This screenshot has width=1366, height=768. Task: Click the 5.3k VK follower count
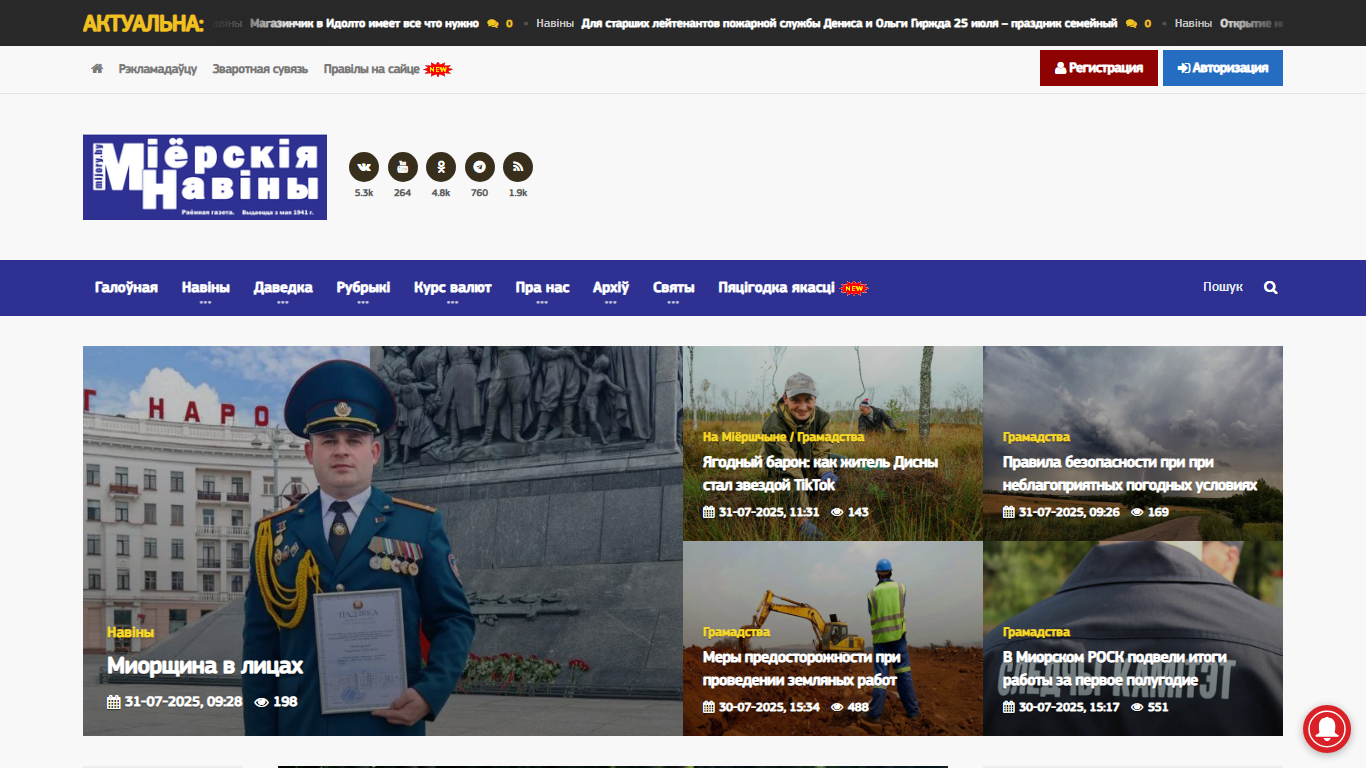coord(364,193)
